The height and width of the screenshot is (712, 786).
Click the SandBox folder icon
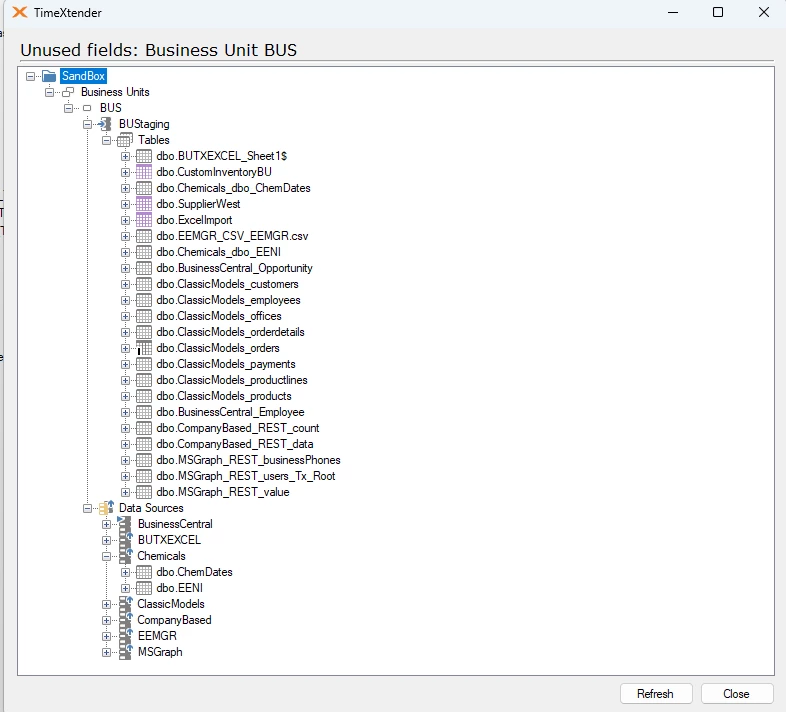[49, 76]
